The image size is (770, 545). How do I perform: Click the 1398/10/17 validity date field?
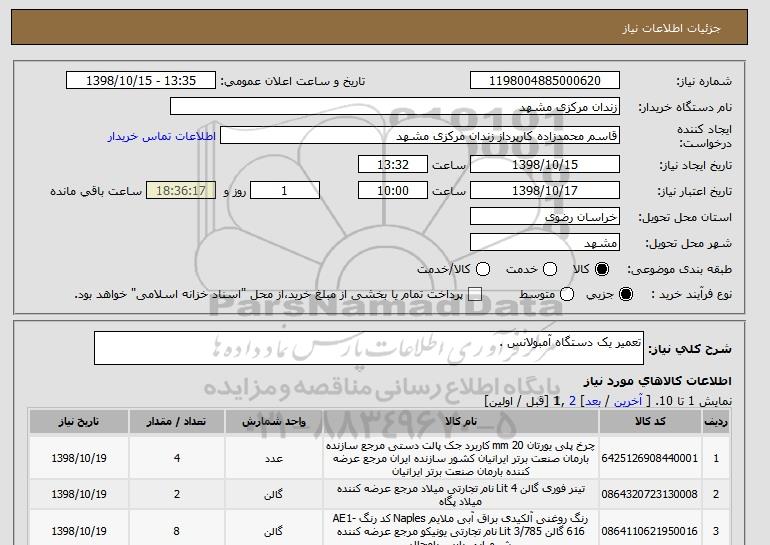(545, 191)
